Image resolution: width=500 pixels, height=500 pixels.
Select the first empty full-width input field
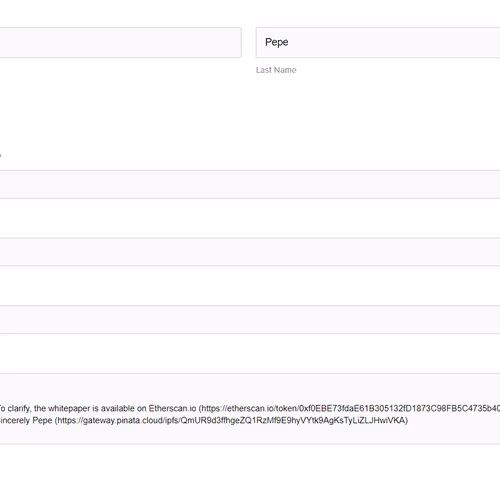click(x=250, y=184)
